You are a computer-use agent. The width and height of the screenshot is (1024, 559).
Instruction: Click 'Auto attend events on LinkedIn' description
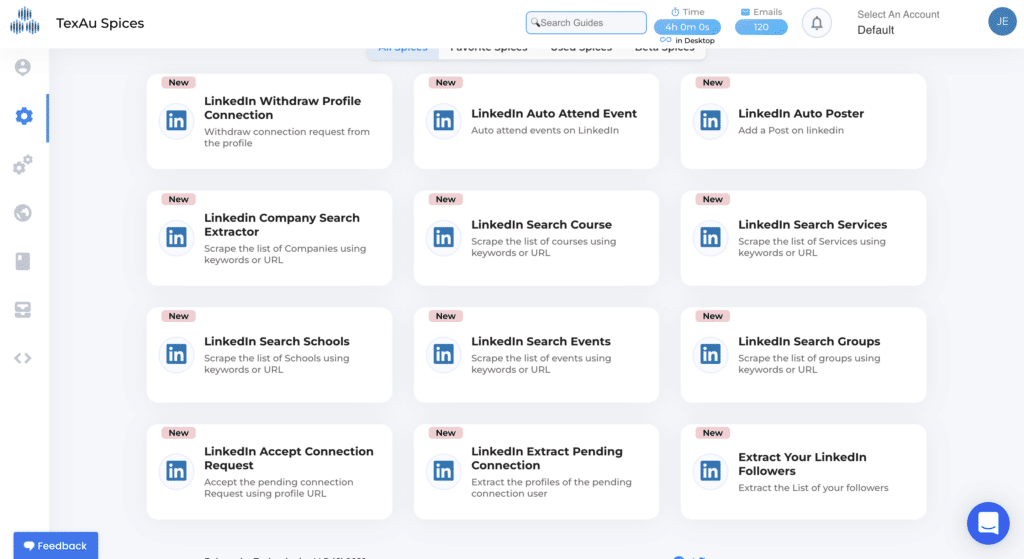pyautogui.click(x=545, y=130)
